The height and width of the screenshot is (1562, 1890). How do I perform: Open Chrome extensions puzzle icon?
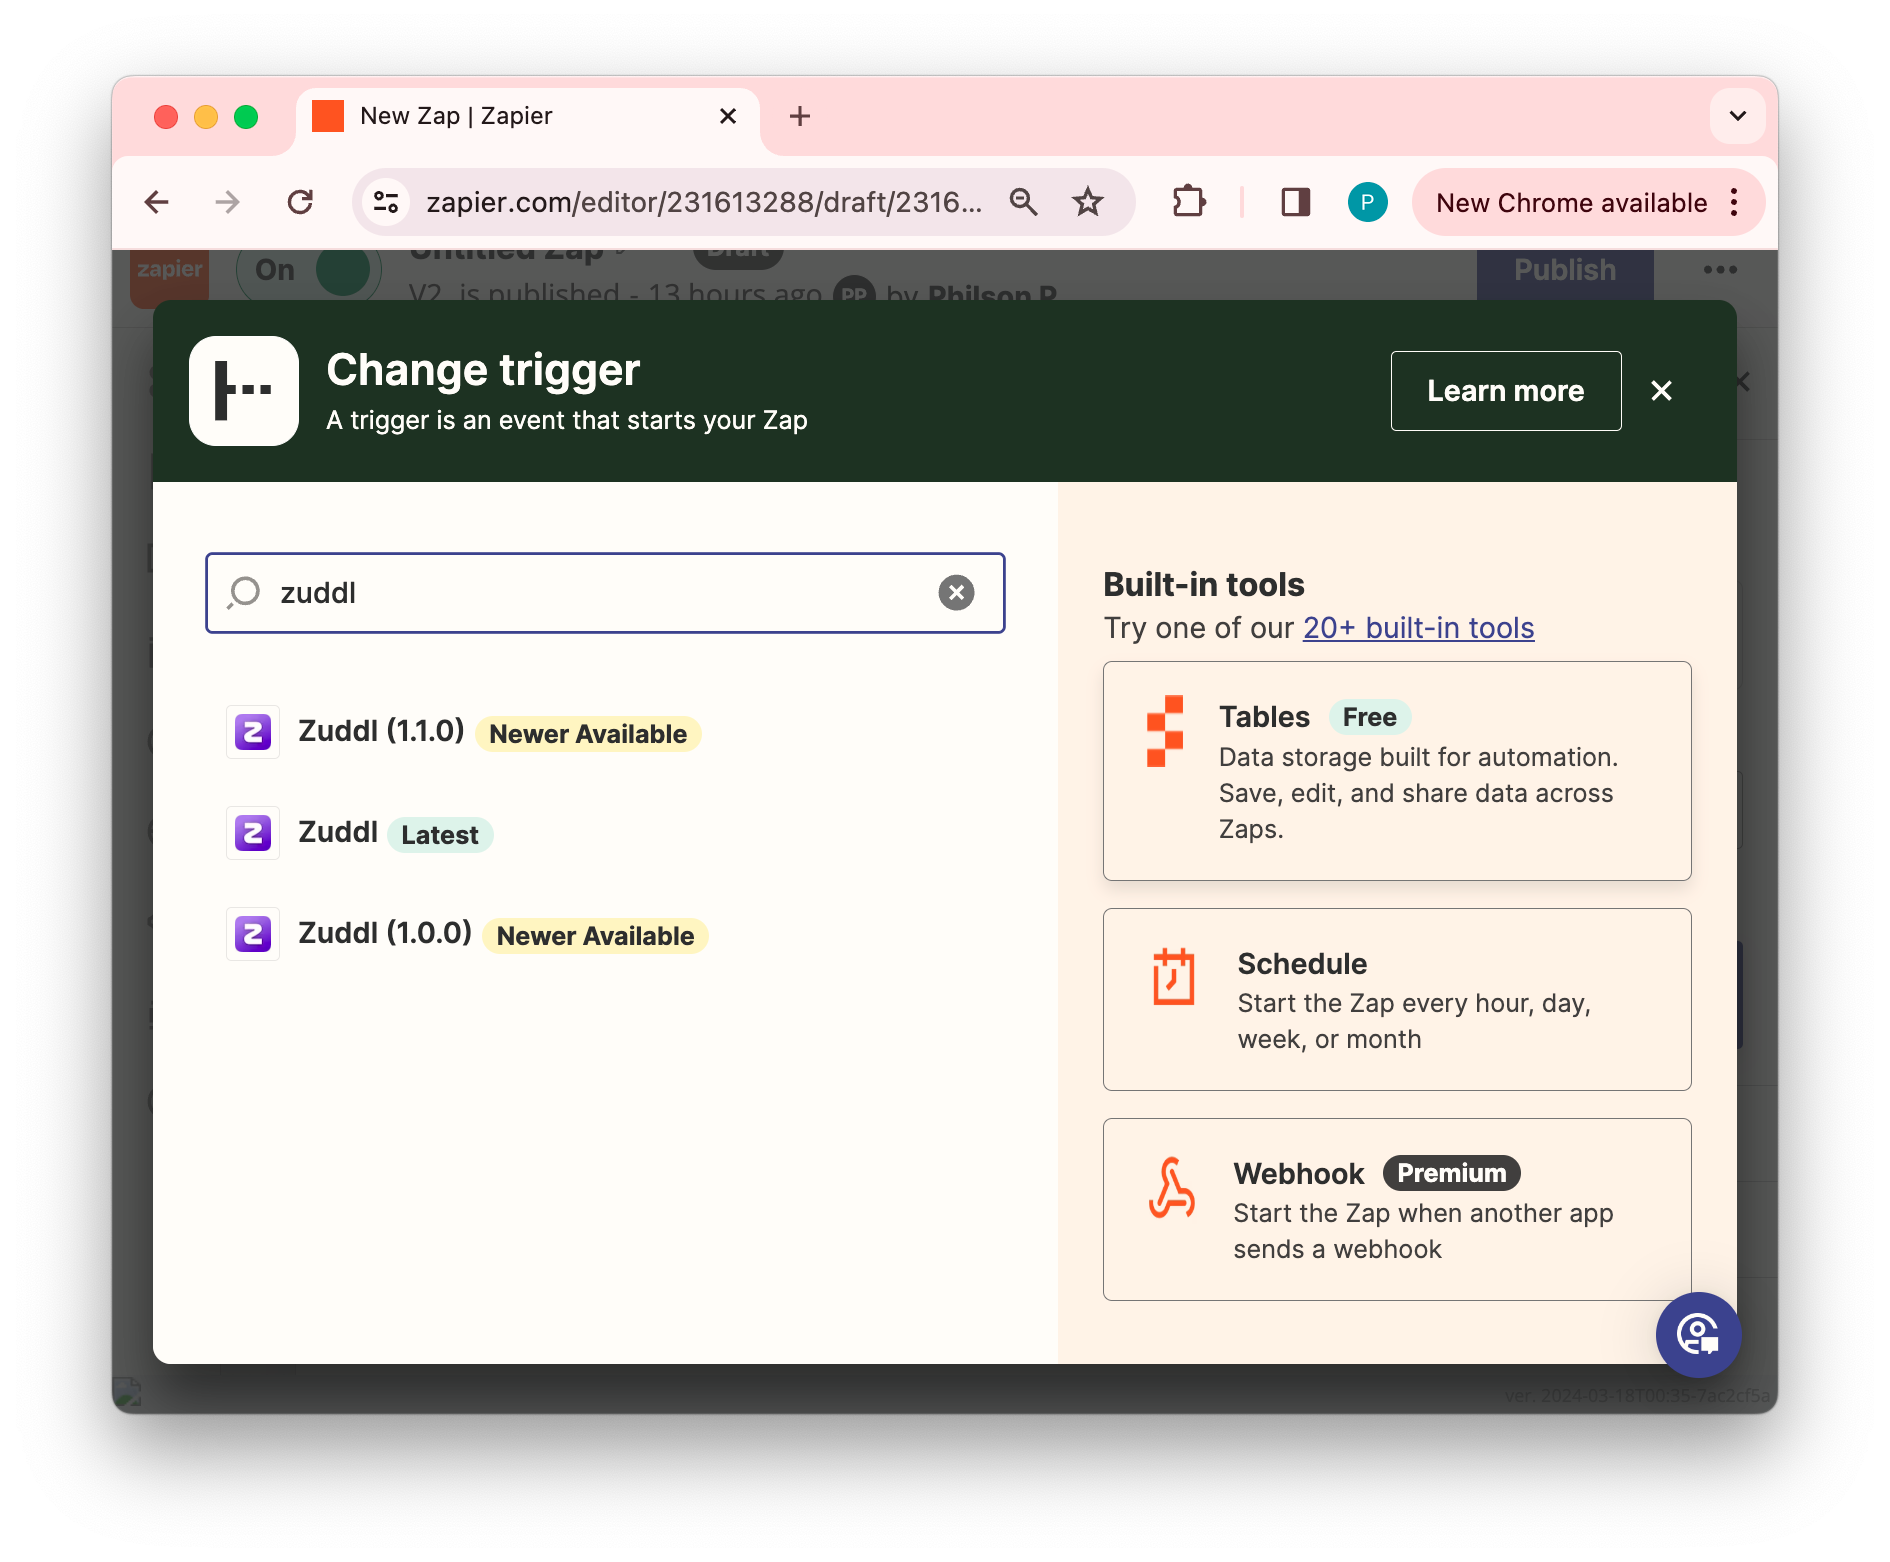[1188, 203]
